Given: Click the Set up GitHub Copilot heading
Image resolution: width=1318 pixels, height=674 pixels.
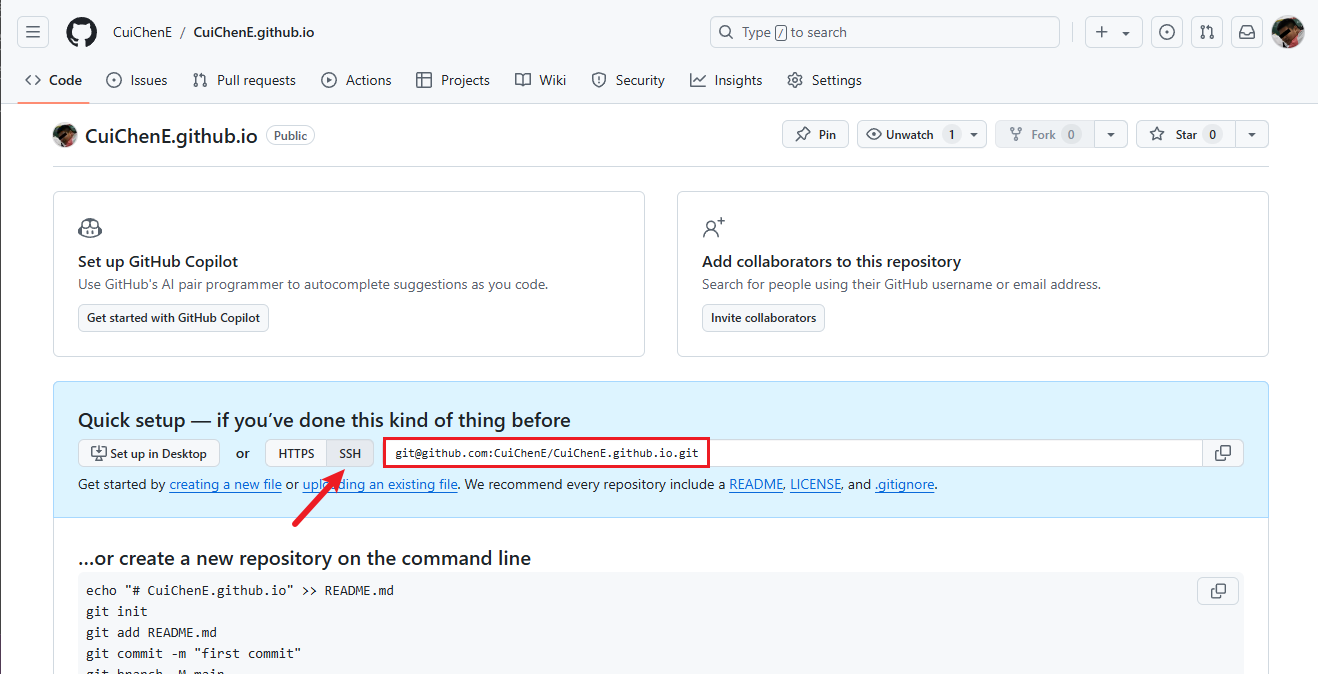Looking at the screenshot, I should [x=158, y=261].
